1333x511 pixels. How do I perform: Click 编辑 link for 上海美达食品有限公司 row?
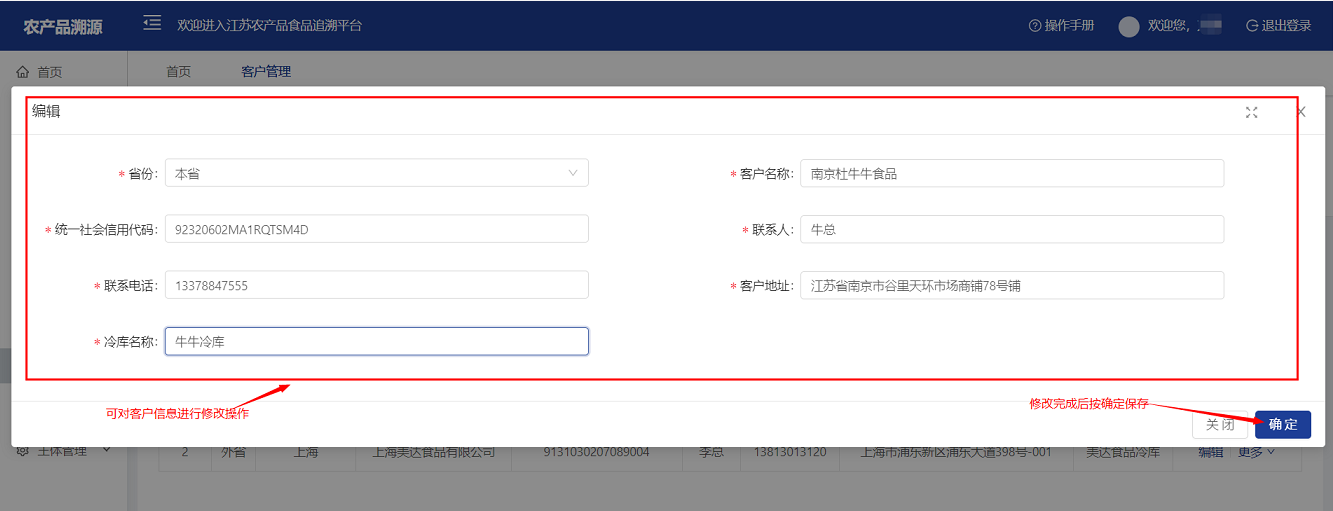1210,452
